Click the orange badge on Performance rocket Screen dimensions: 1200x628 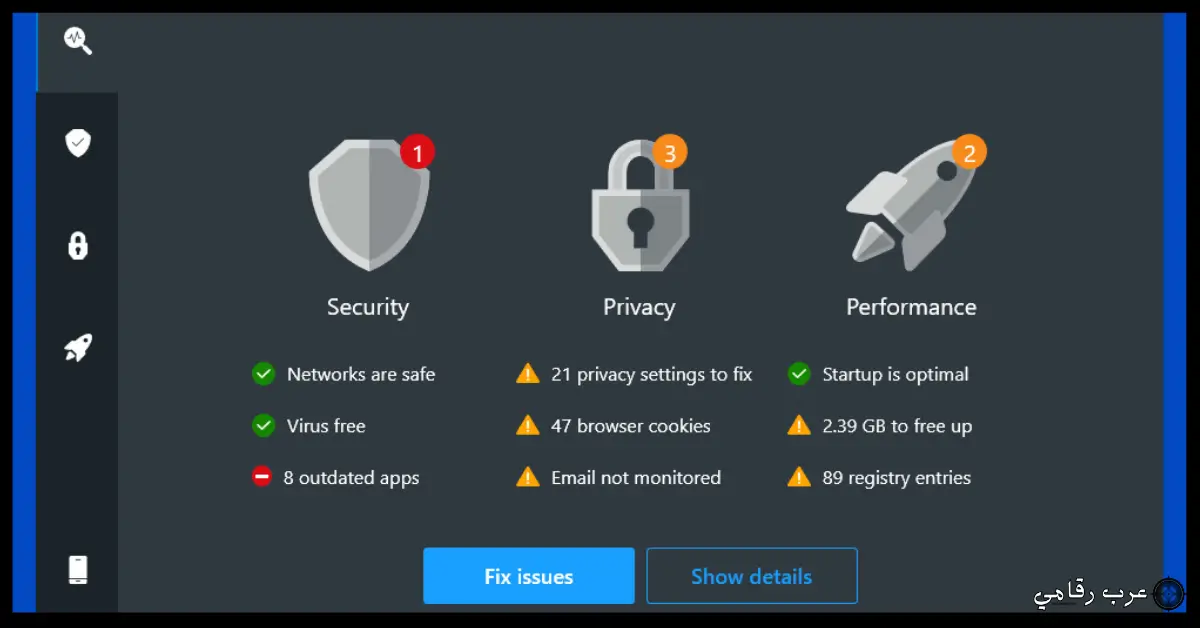click(x=968, y=153)
